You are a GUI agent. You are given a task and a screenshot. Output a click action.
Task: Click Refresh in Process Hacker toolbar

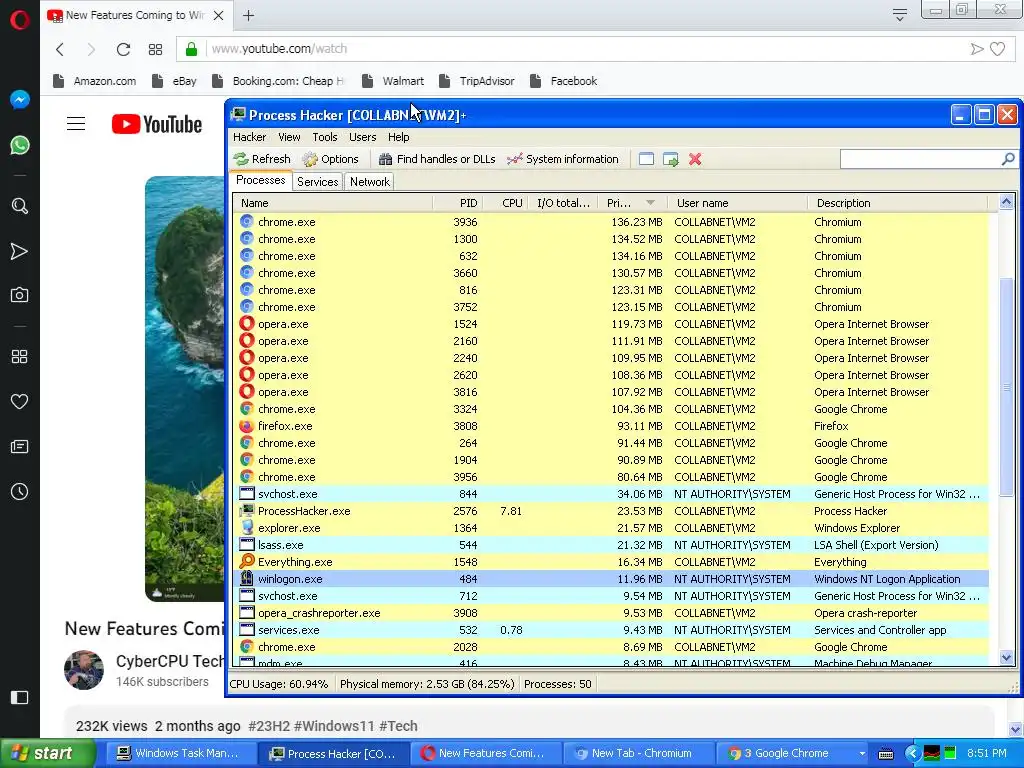[263, 159]
